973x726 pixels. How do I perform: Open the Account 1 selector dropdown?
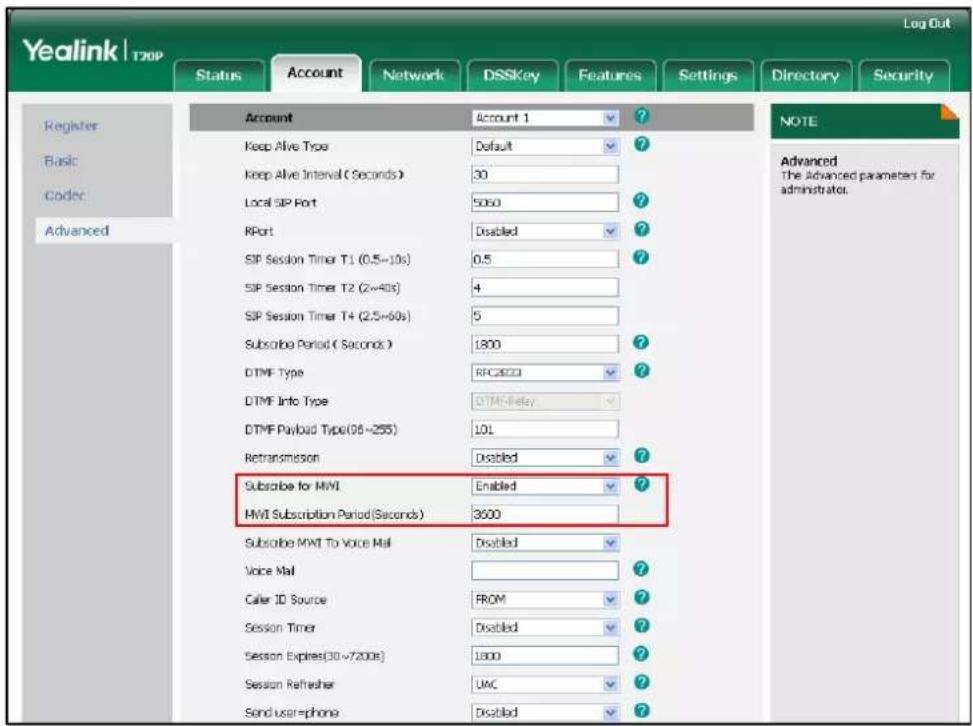545,118
